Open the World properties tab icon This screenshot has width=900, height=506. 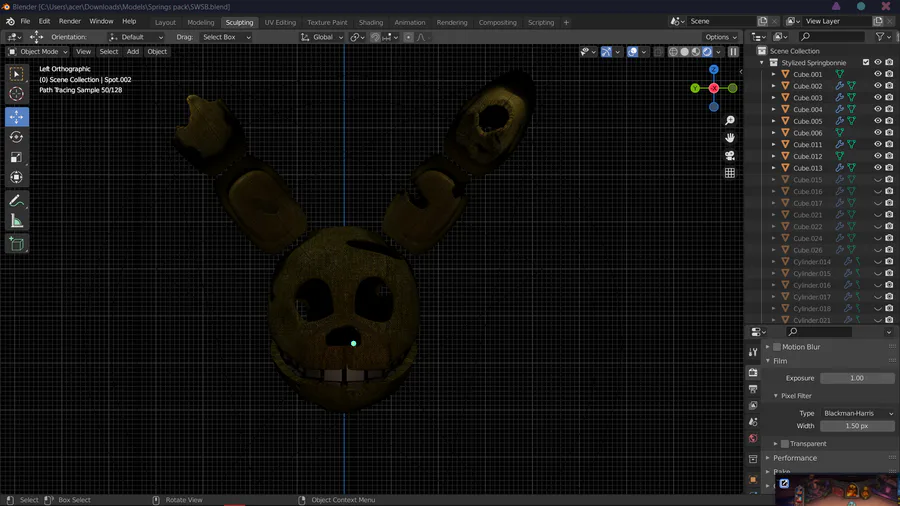pyautogui.click(x=753, y=439)
